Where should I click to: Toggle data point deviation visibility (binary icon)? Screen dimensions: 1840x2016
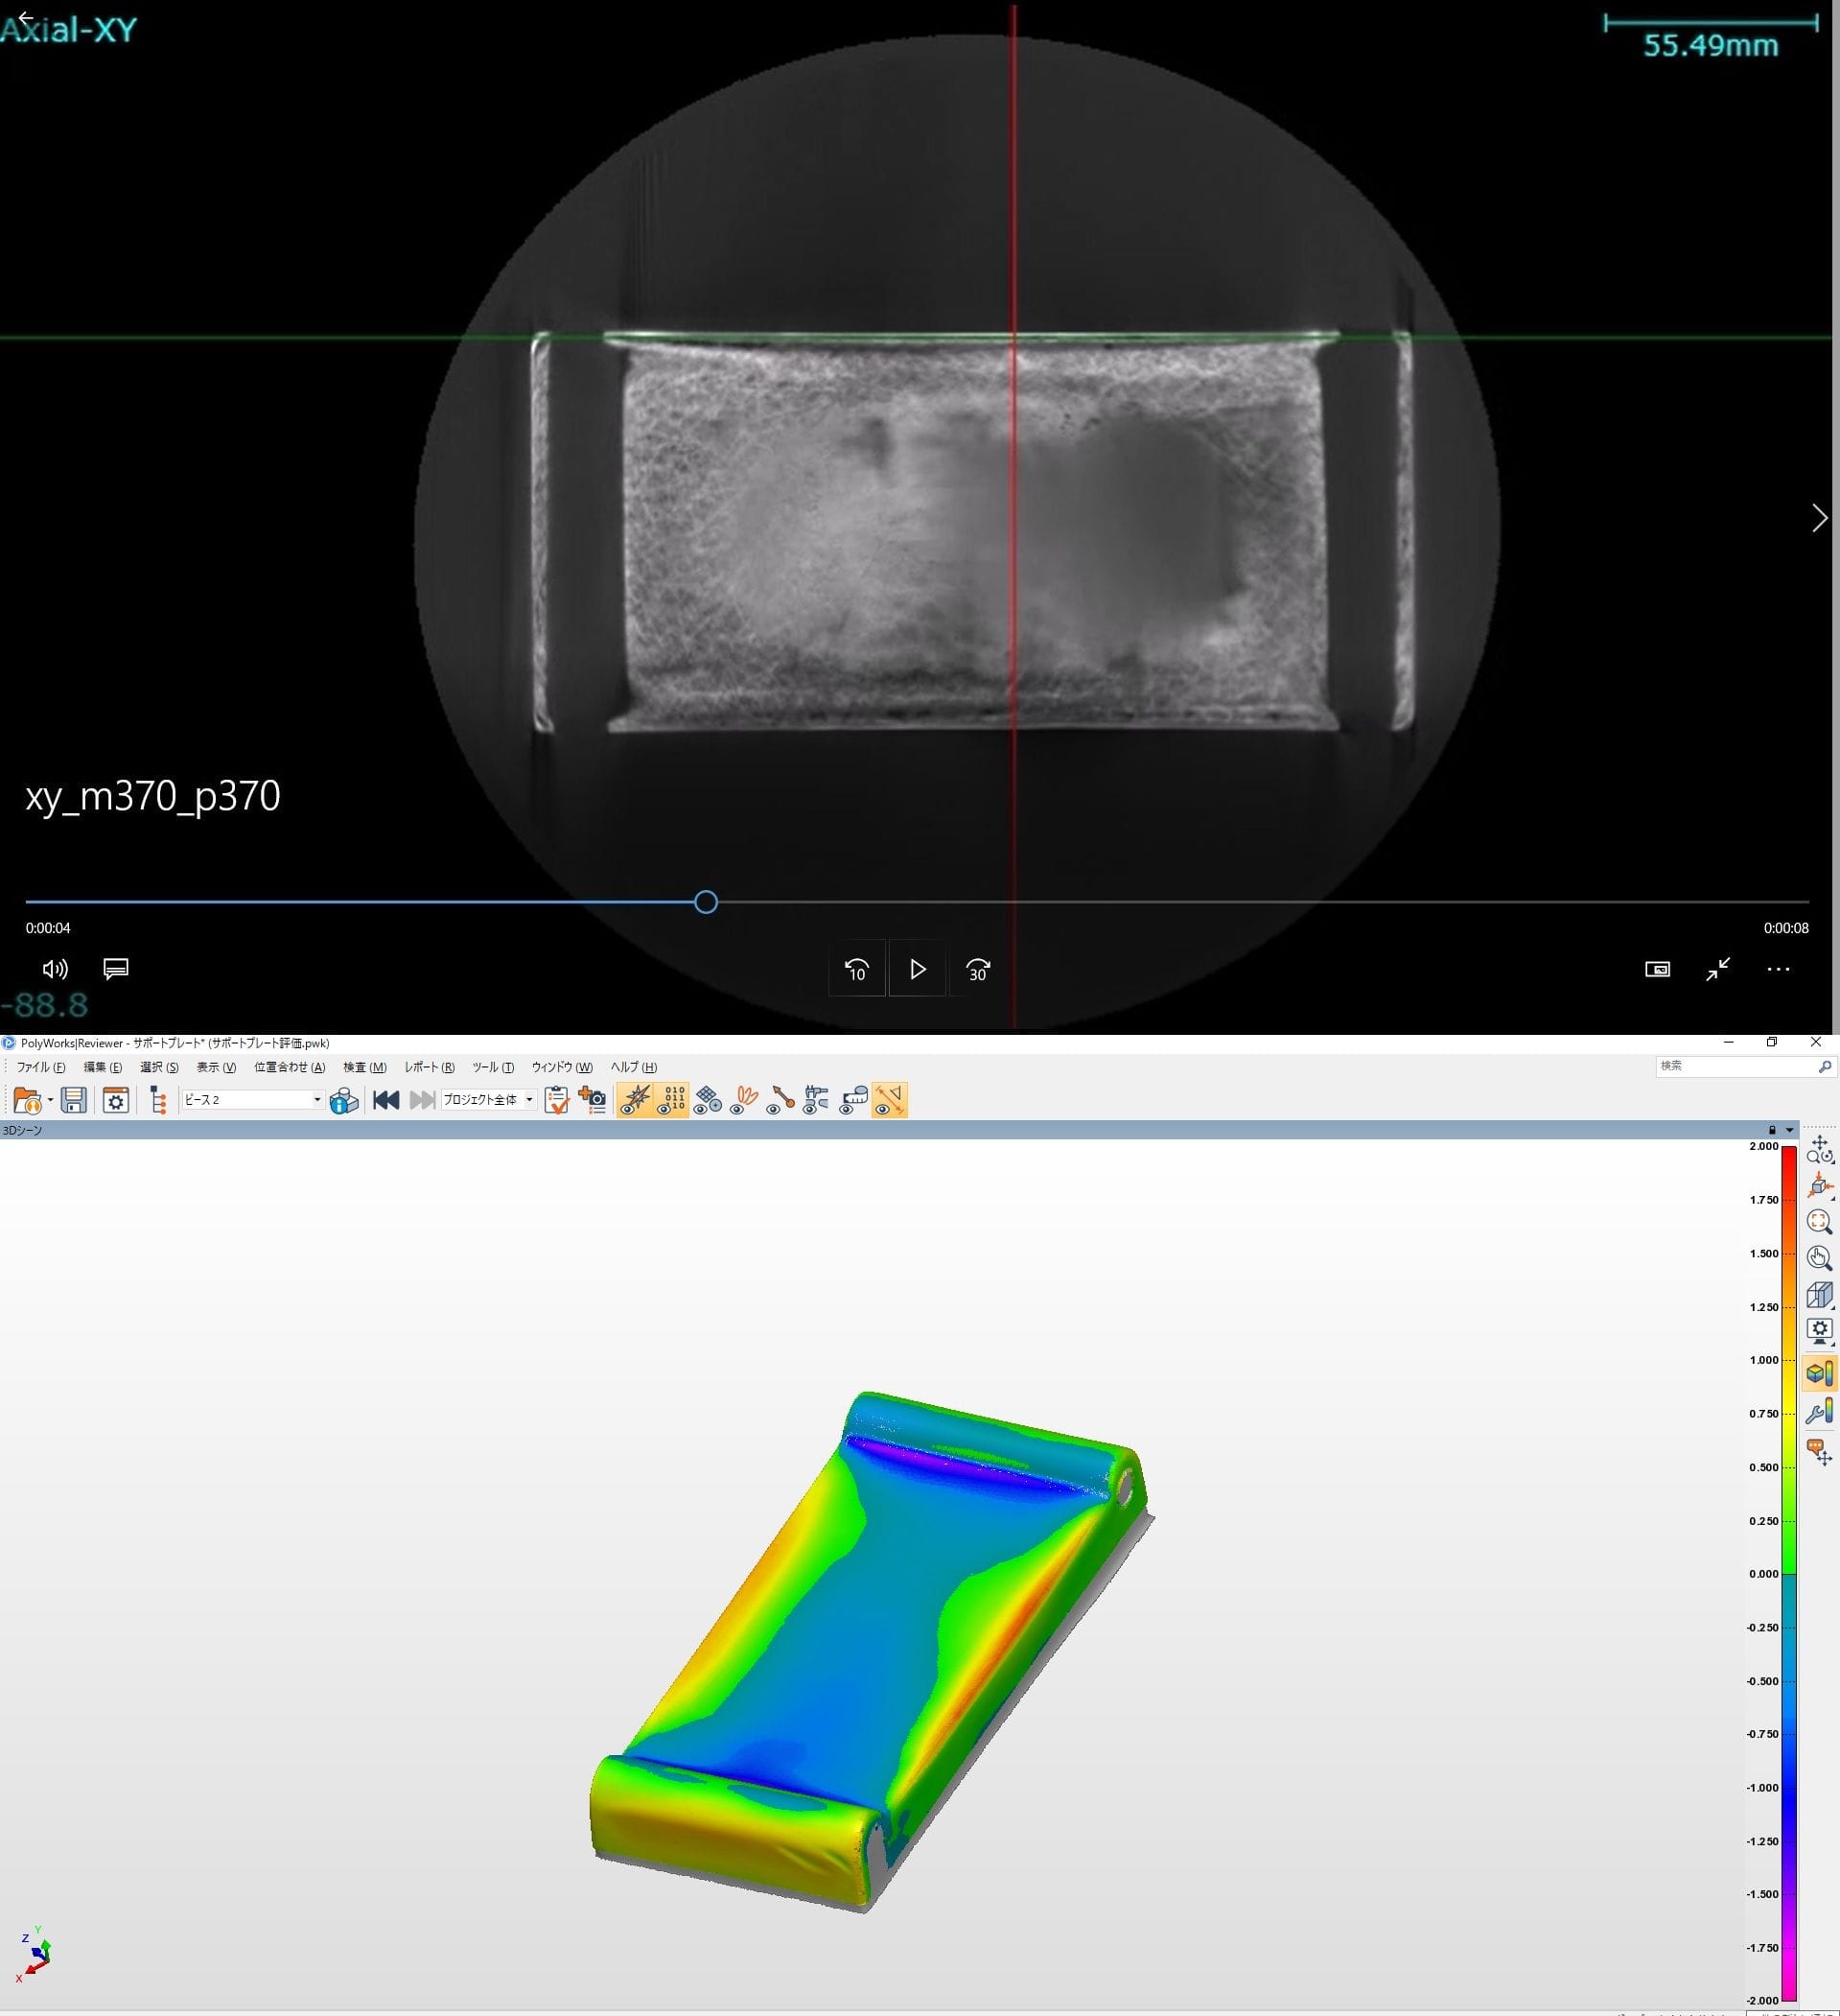click(672, 1101)
